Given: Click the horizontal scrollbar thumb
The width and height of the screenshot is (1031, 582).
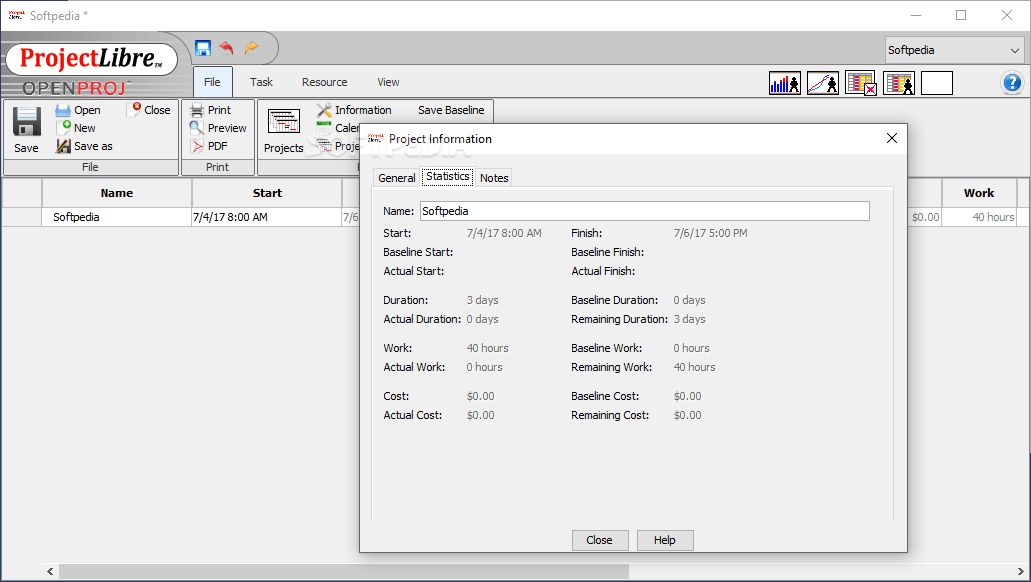Looking at the screenshot, I should click(x=344, y=571).
